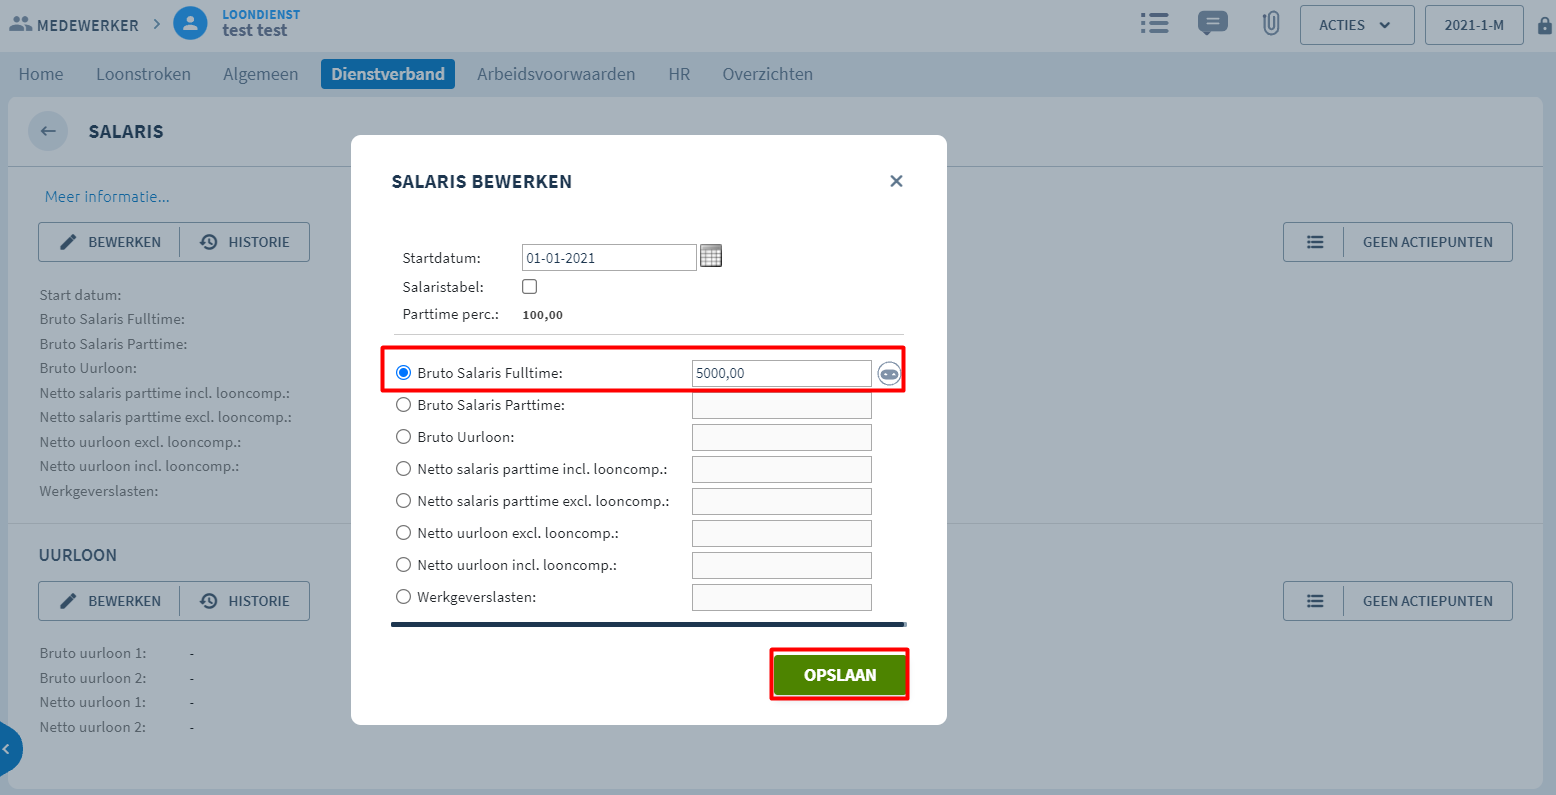The width and height of the screenshot is (1556, 795).
Task: Open the comments chat bubble icon
Action: (1212, 23)
